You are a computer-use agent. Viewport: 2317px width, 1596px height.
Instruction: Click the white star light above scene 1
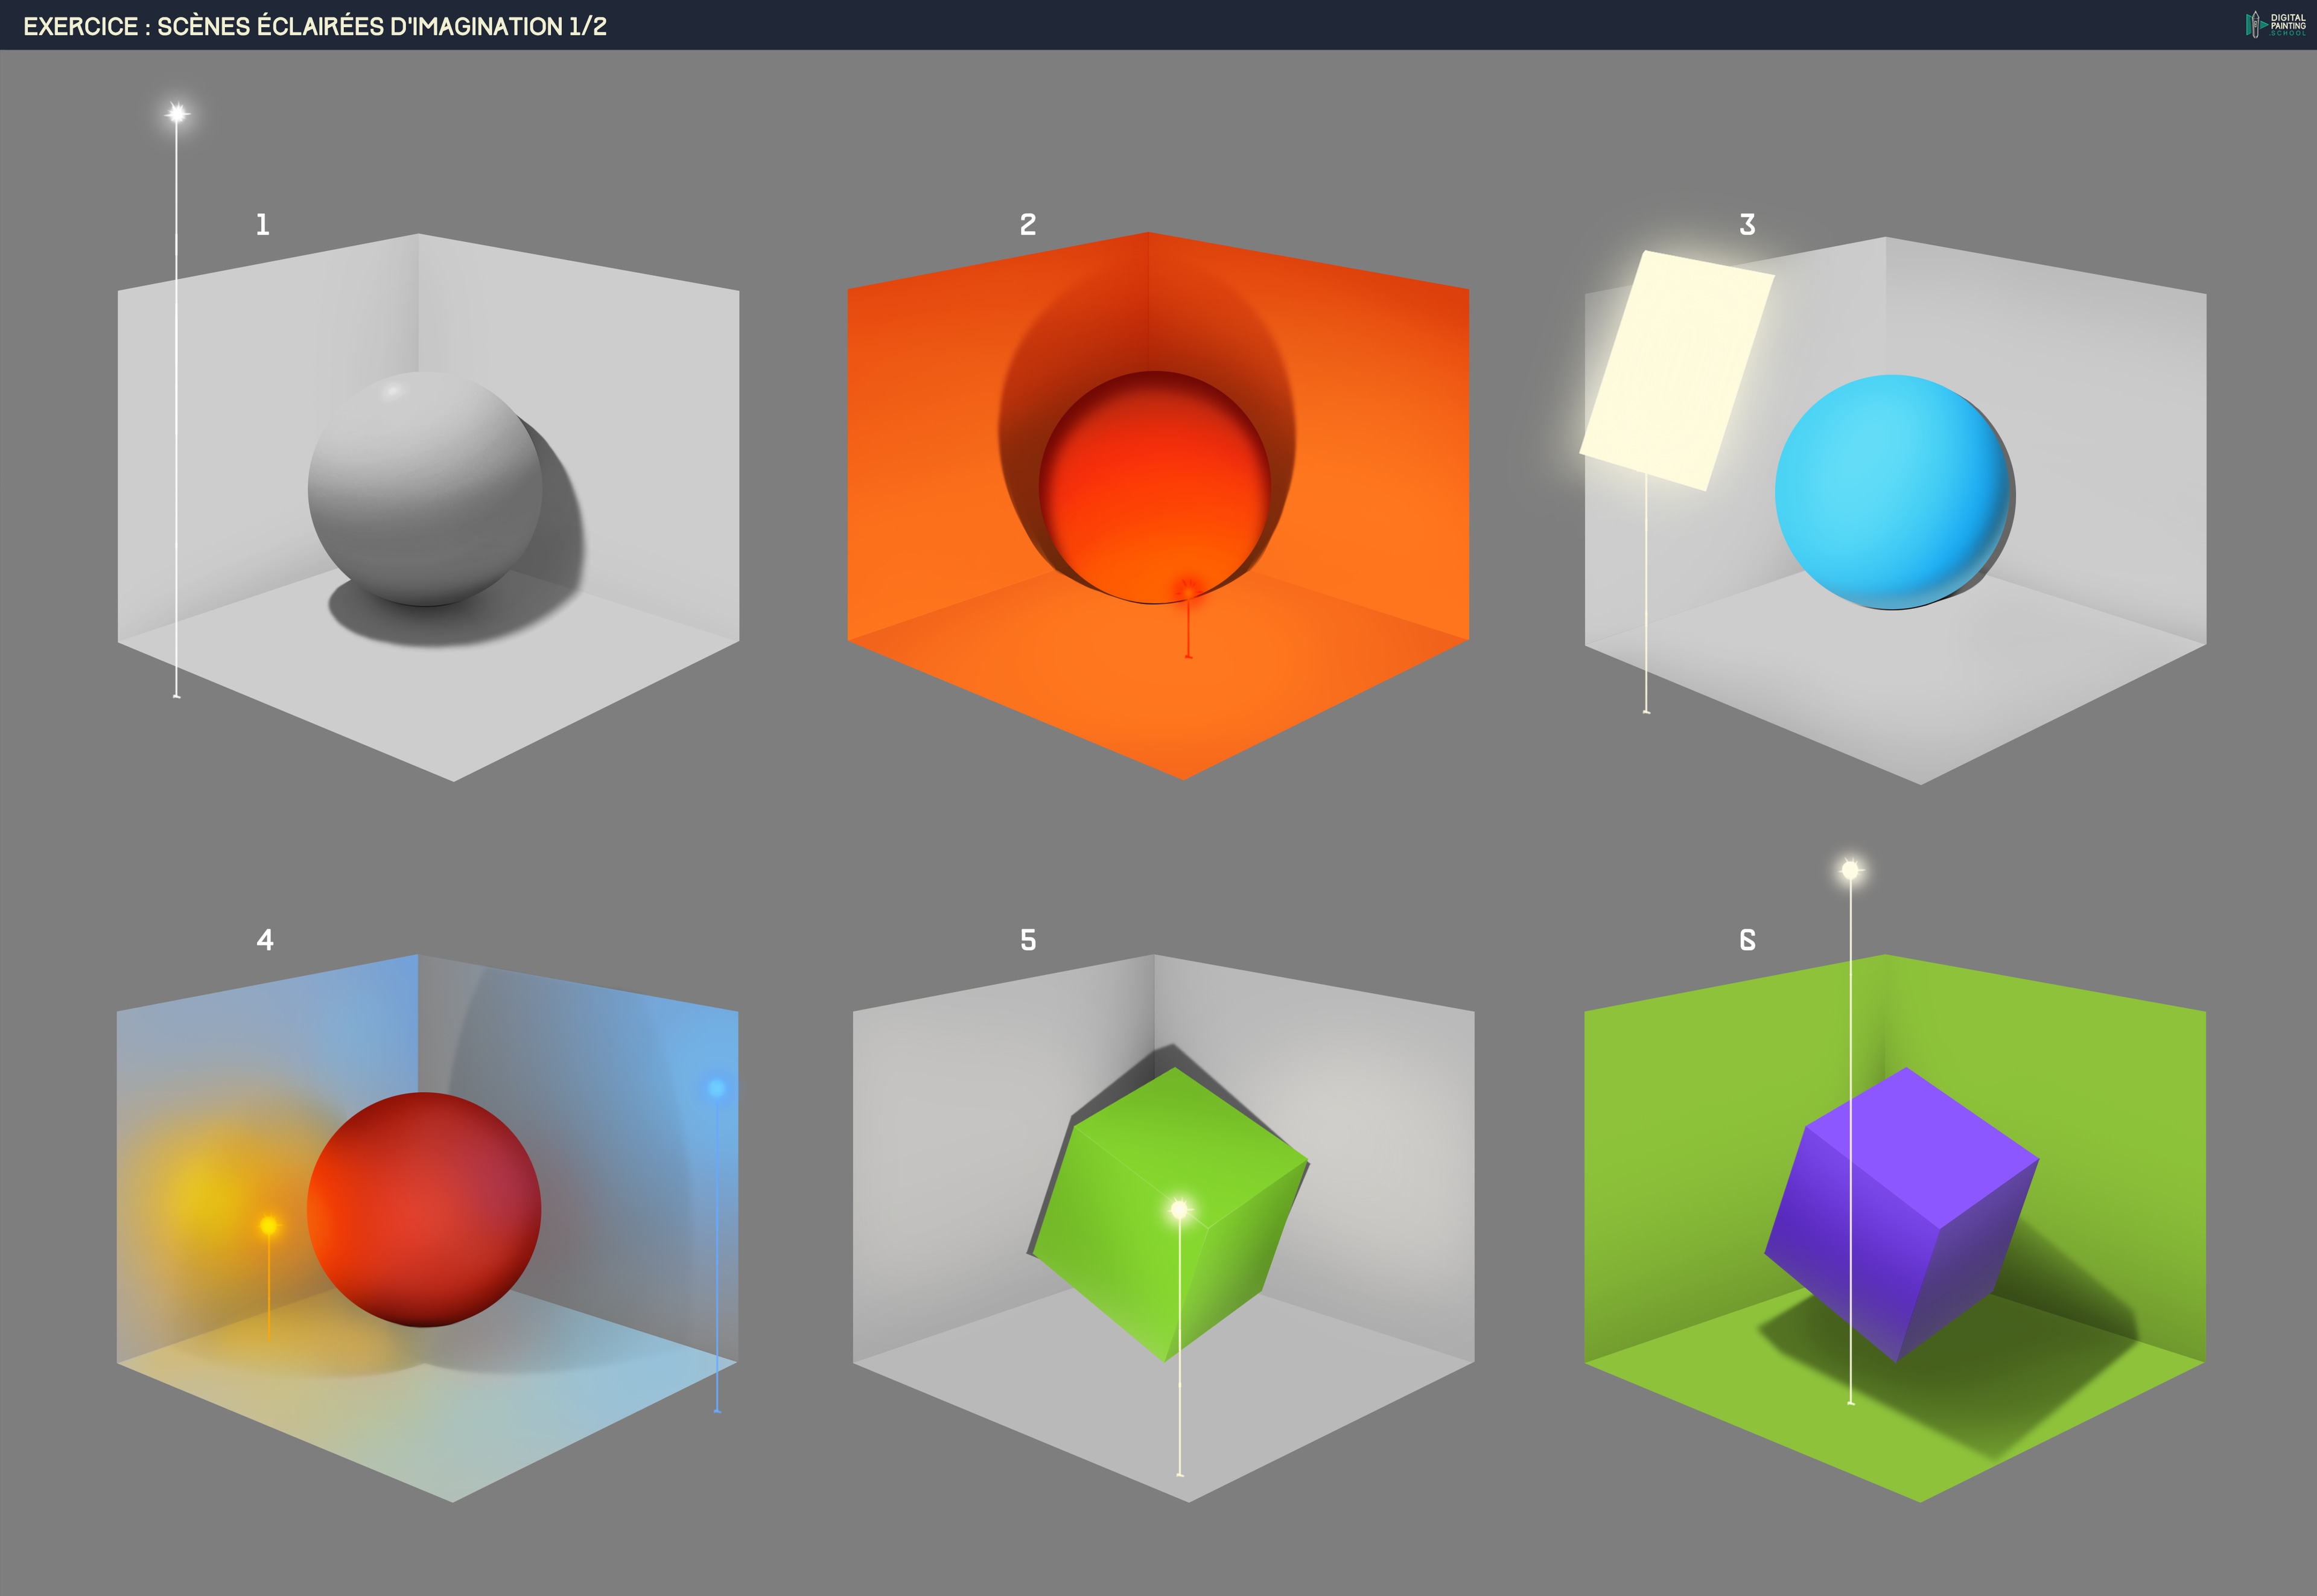click(177, 114)
